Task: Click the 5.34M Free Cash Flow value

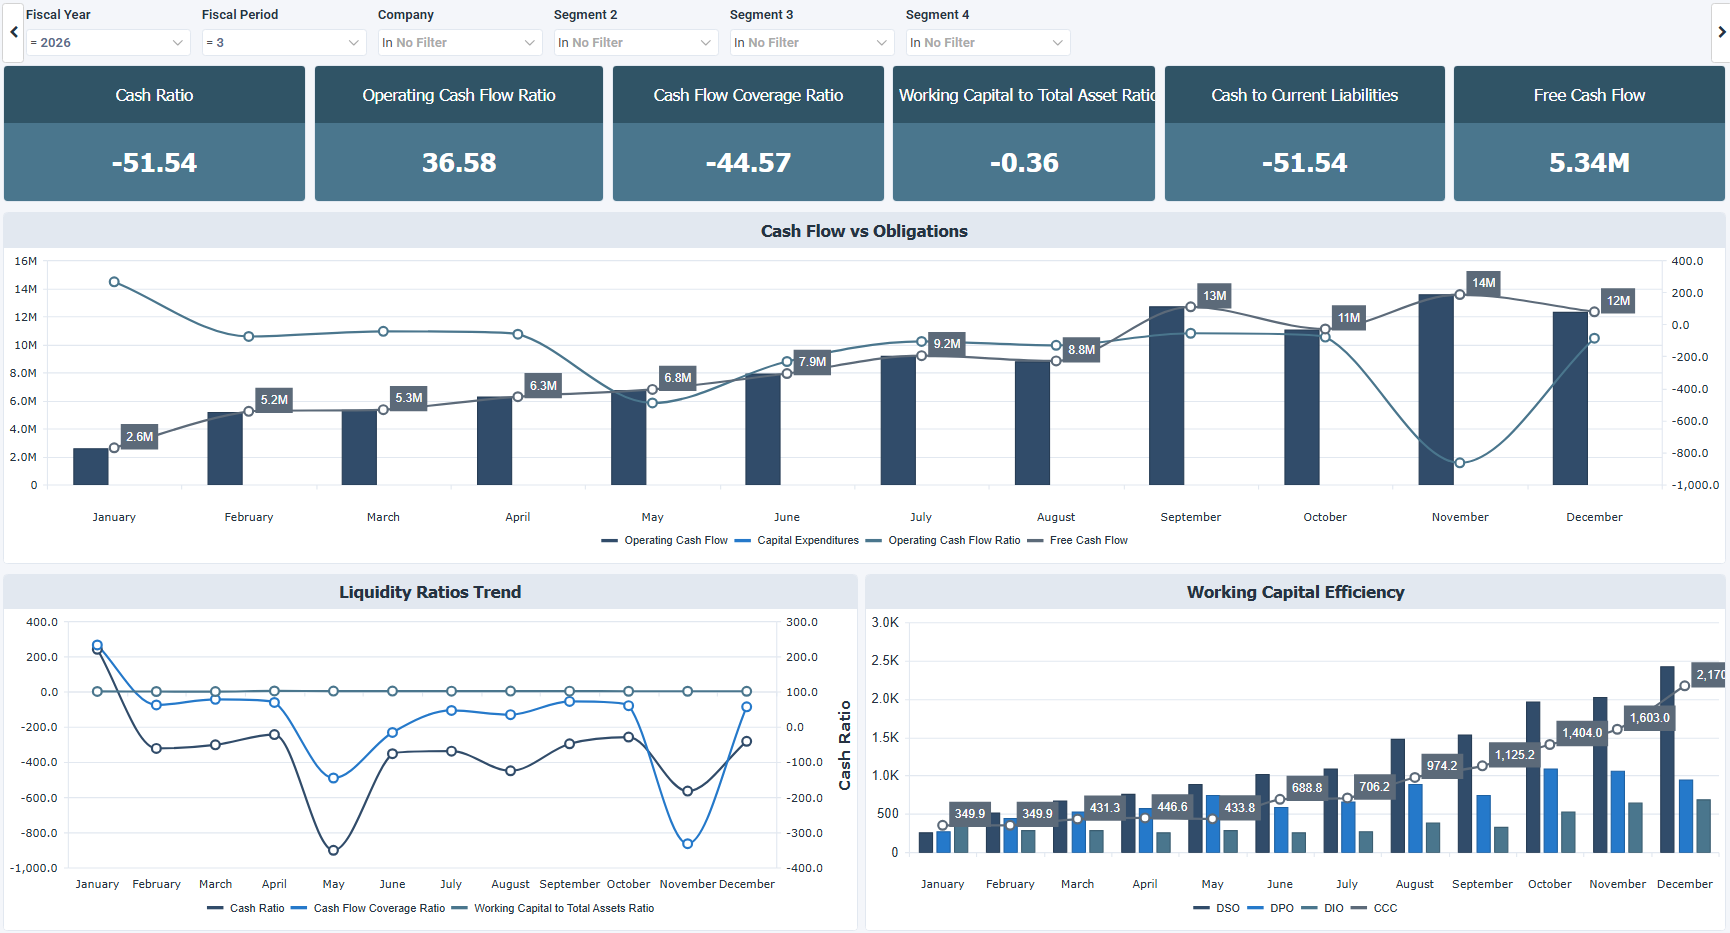Action: (x=1589, y=163)
